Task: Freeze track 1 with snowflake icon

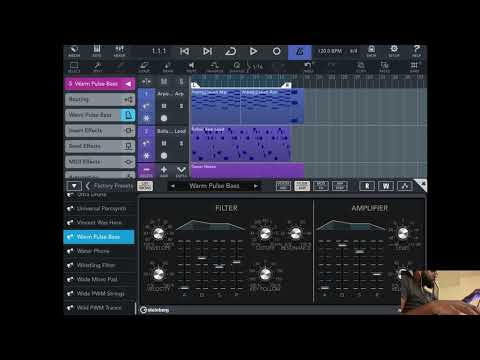Action: pos(146,118)
